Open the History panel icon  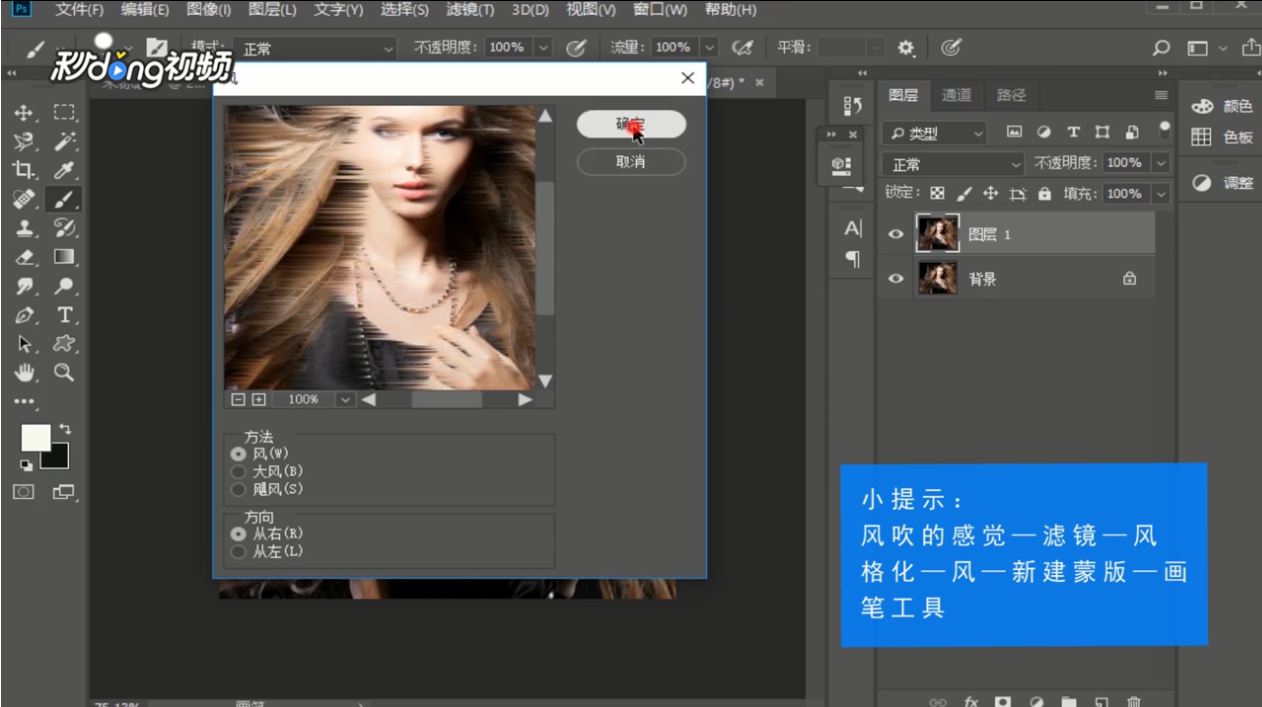tap(853, 105)
